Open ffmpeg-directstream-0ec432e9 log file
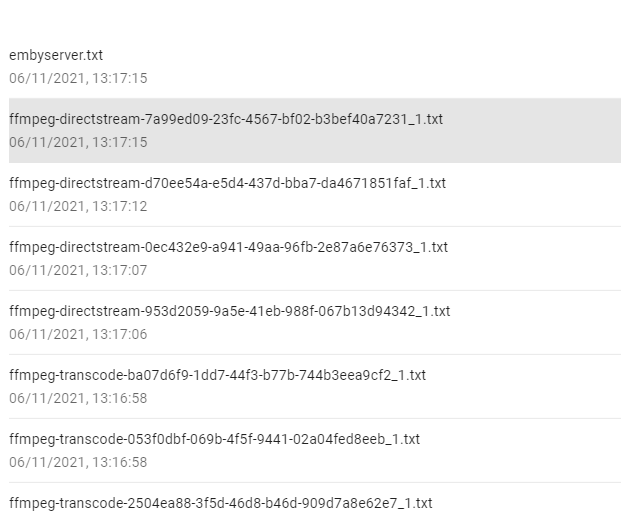This screenshot has height=516, width=621. [x=228, y=248]
